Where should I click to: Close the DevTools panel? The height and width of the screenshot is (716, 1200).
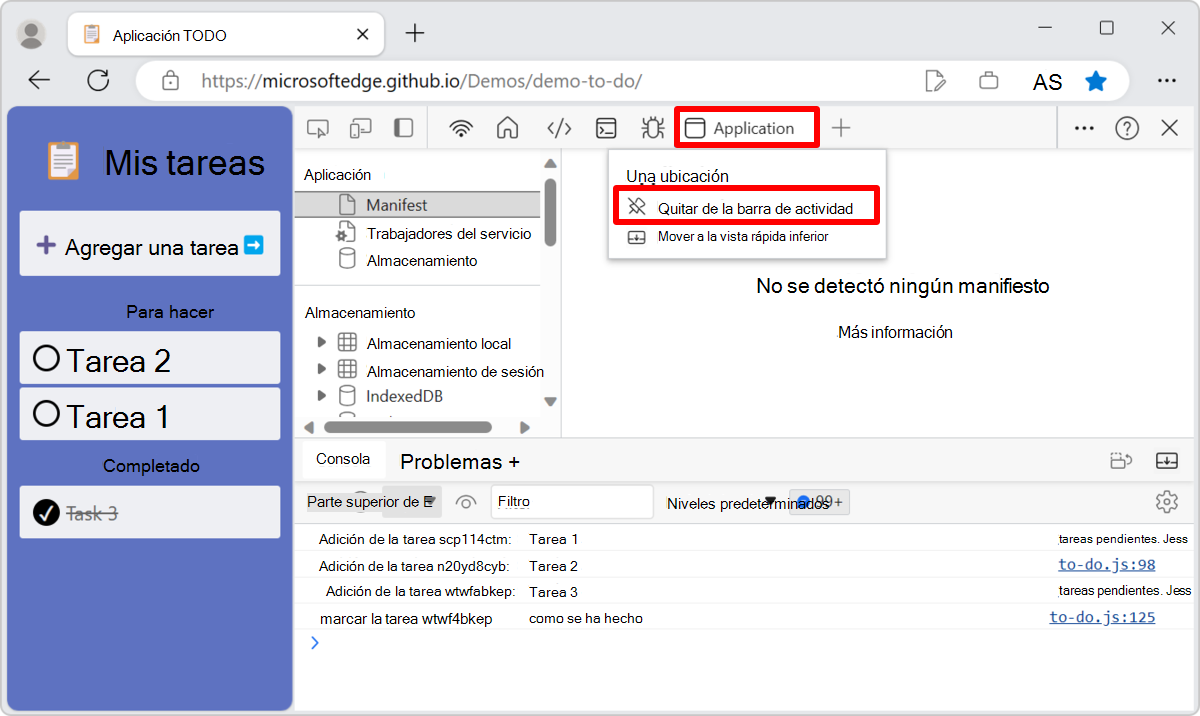[x=1169, y=128]
